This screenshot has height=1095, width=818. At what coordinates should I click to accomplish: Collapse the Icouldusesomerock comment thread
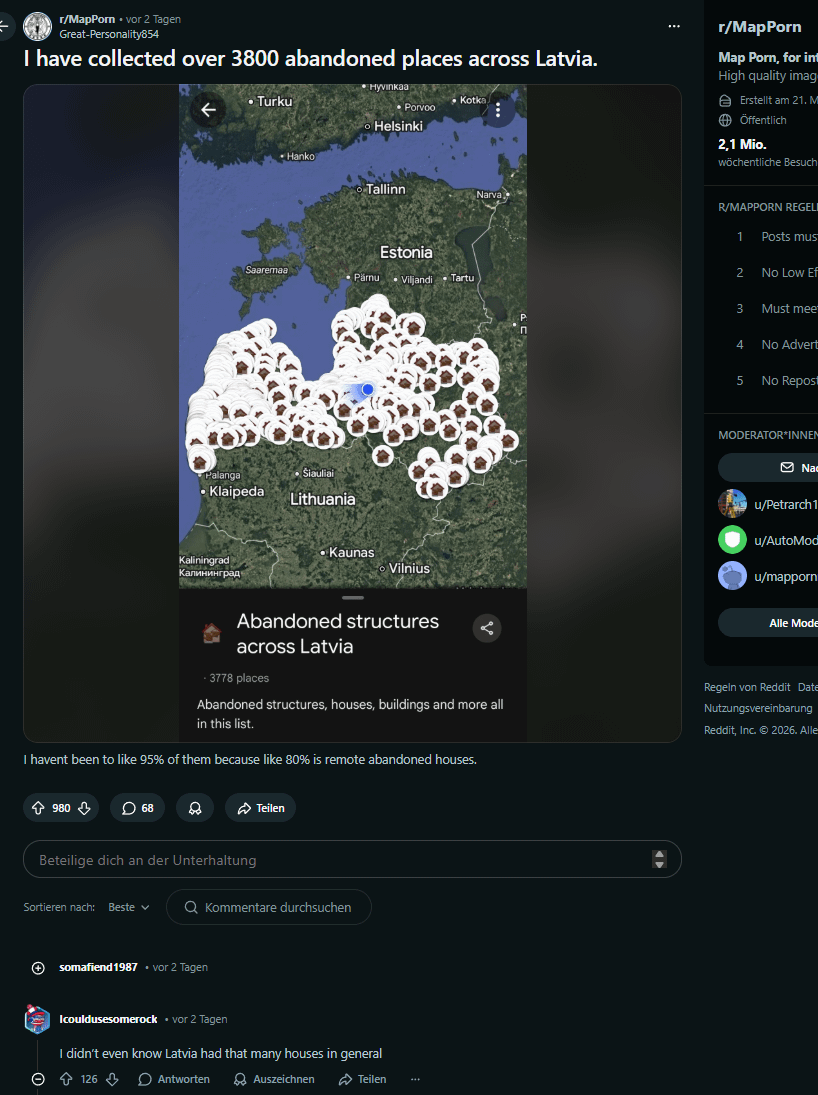[x=38, y=1079]
